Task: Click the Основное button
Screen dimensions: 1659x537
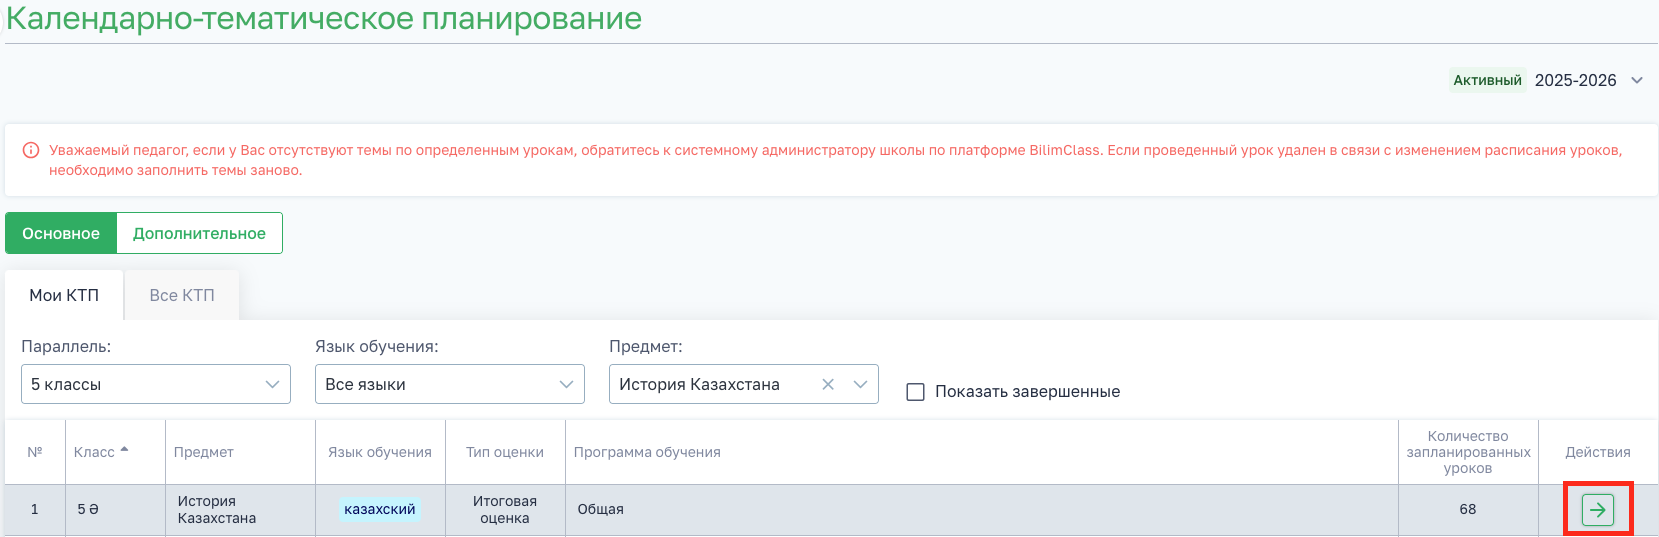Action: [x=61, y=234]
